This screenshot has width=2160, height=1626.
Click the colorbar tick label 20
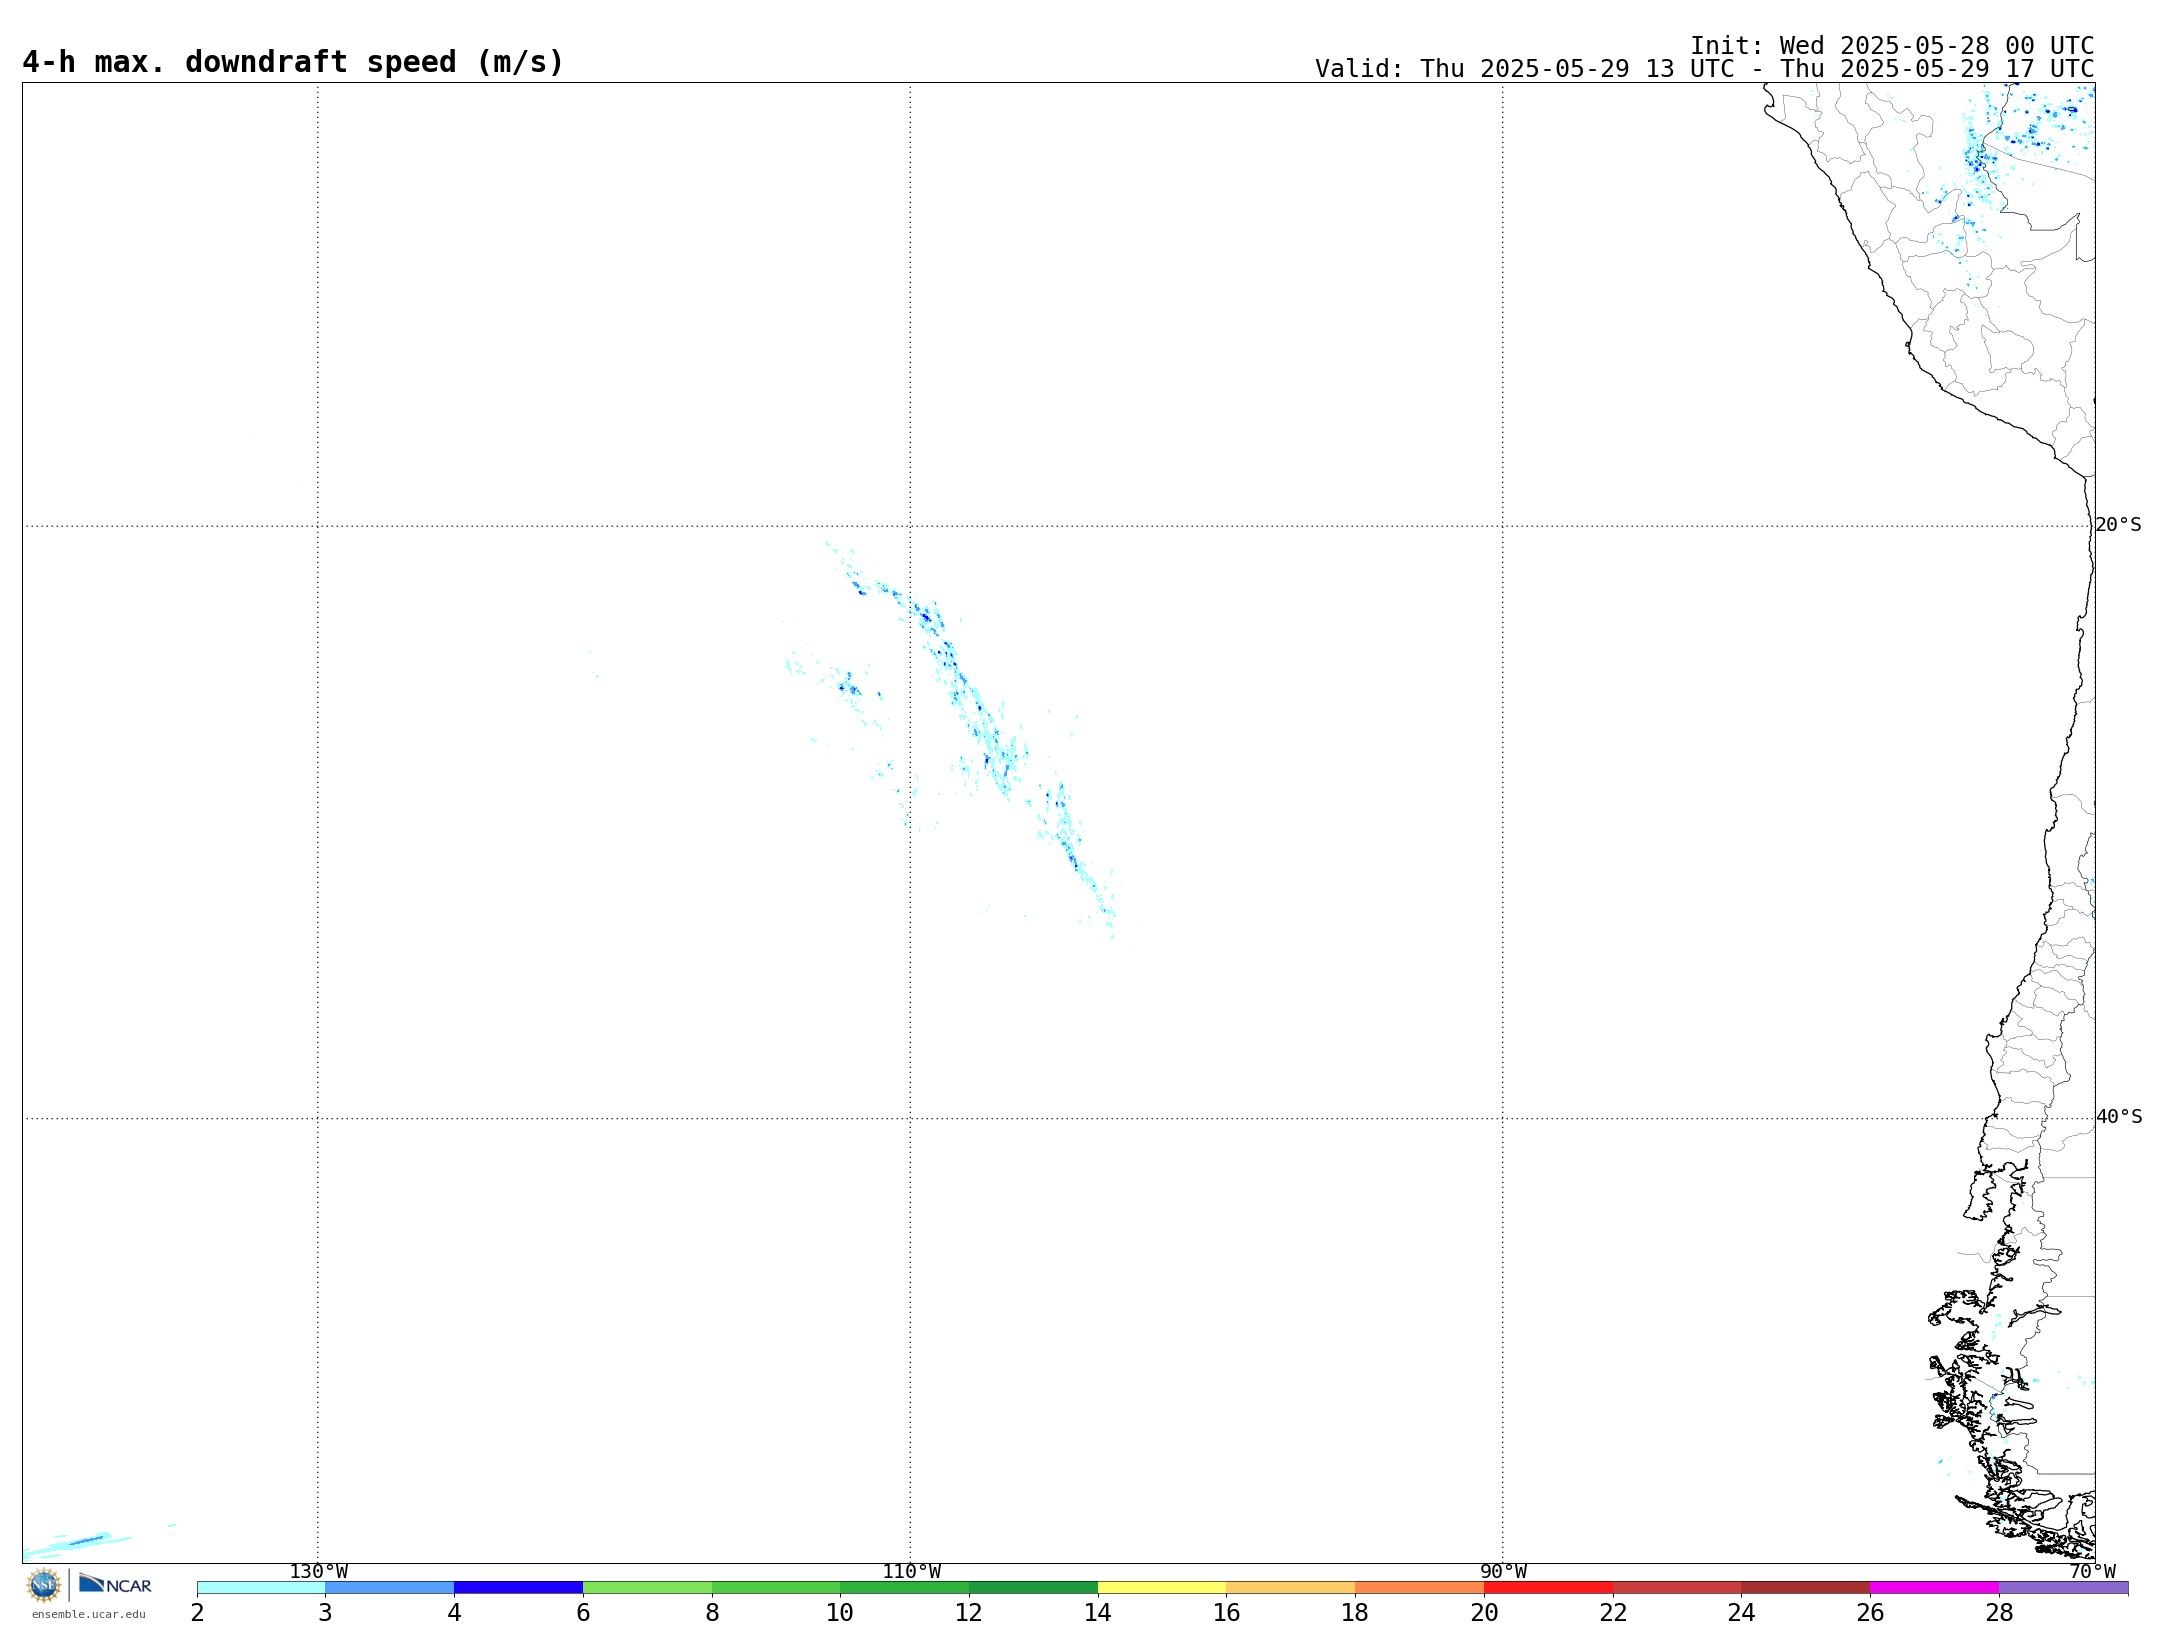click(x=1484, y=1612)
